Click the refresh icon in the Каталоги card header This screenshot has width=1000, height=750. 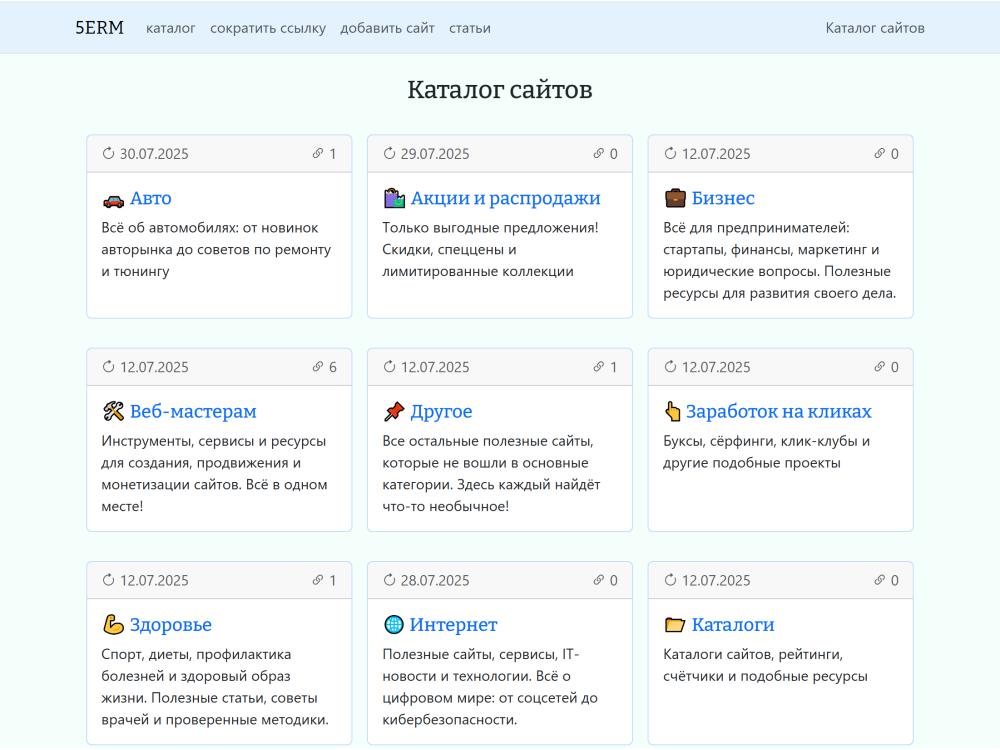(x=670, y=579)
